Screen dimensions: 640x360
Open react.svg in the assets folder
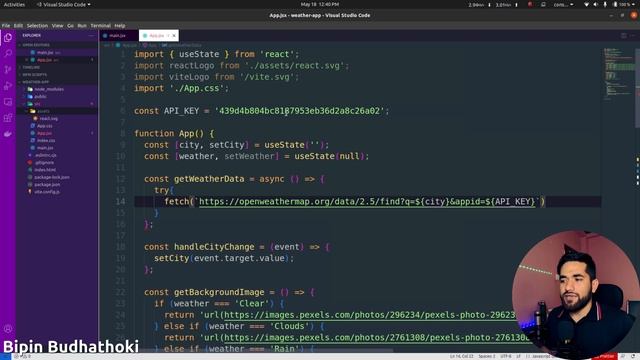pyautogui.click(x=56, y=118)
